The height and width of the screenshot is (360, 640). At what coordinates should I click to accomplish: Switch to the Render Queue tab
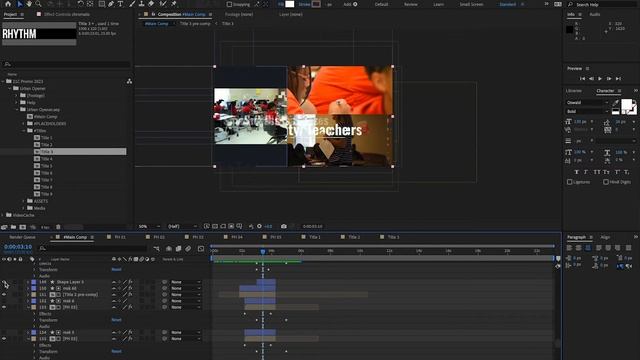coord(22,237)
